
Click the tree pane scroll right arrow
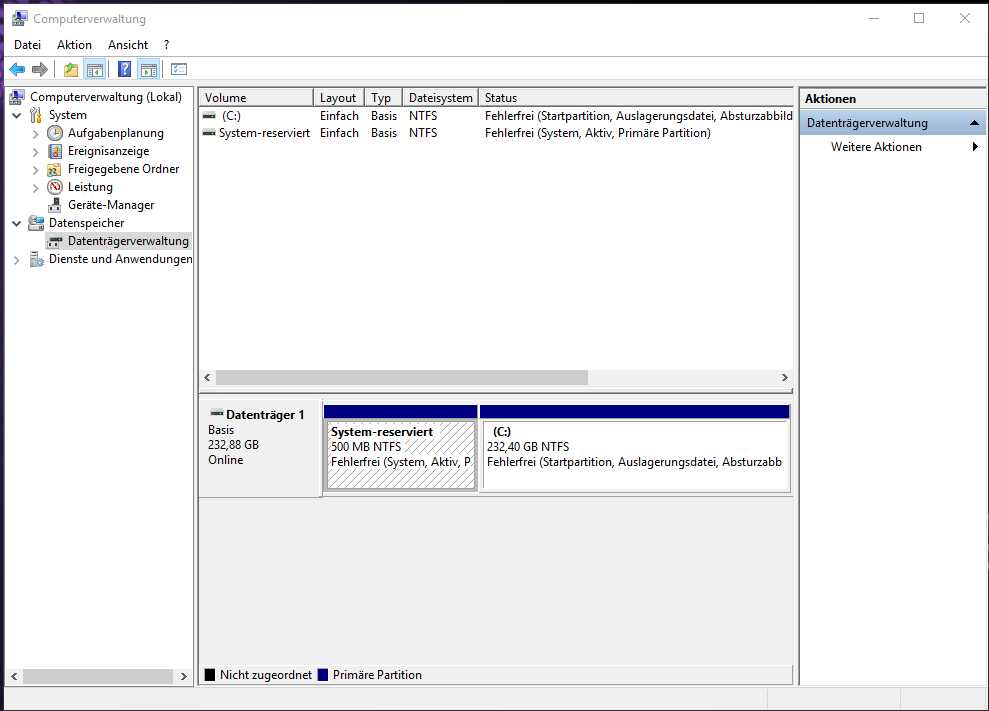point(184,676)
